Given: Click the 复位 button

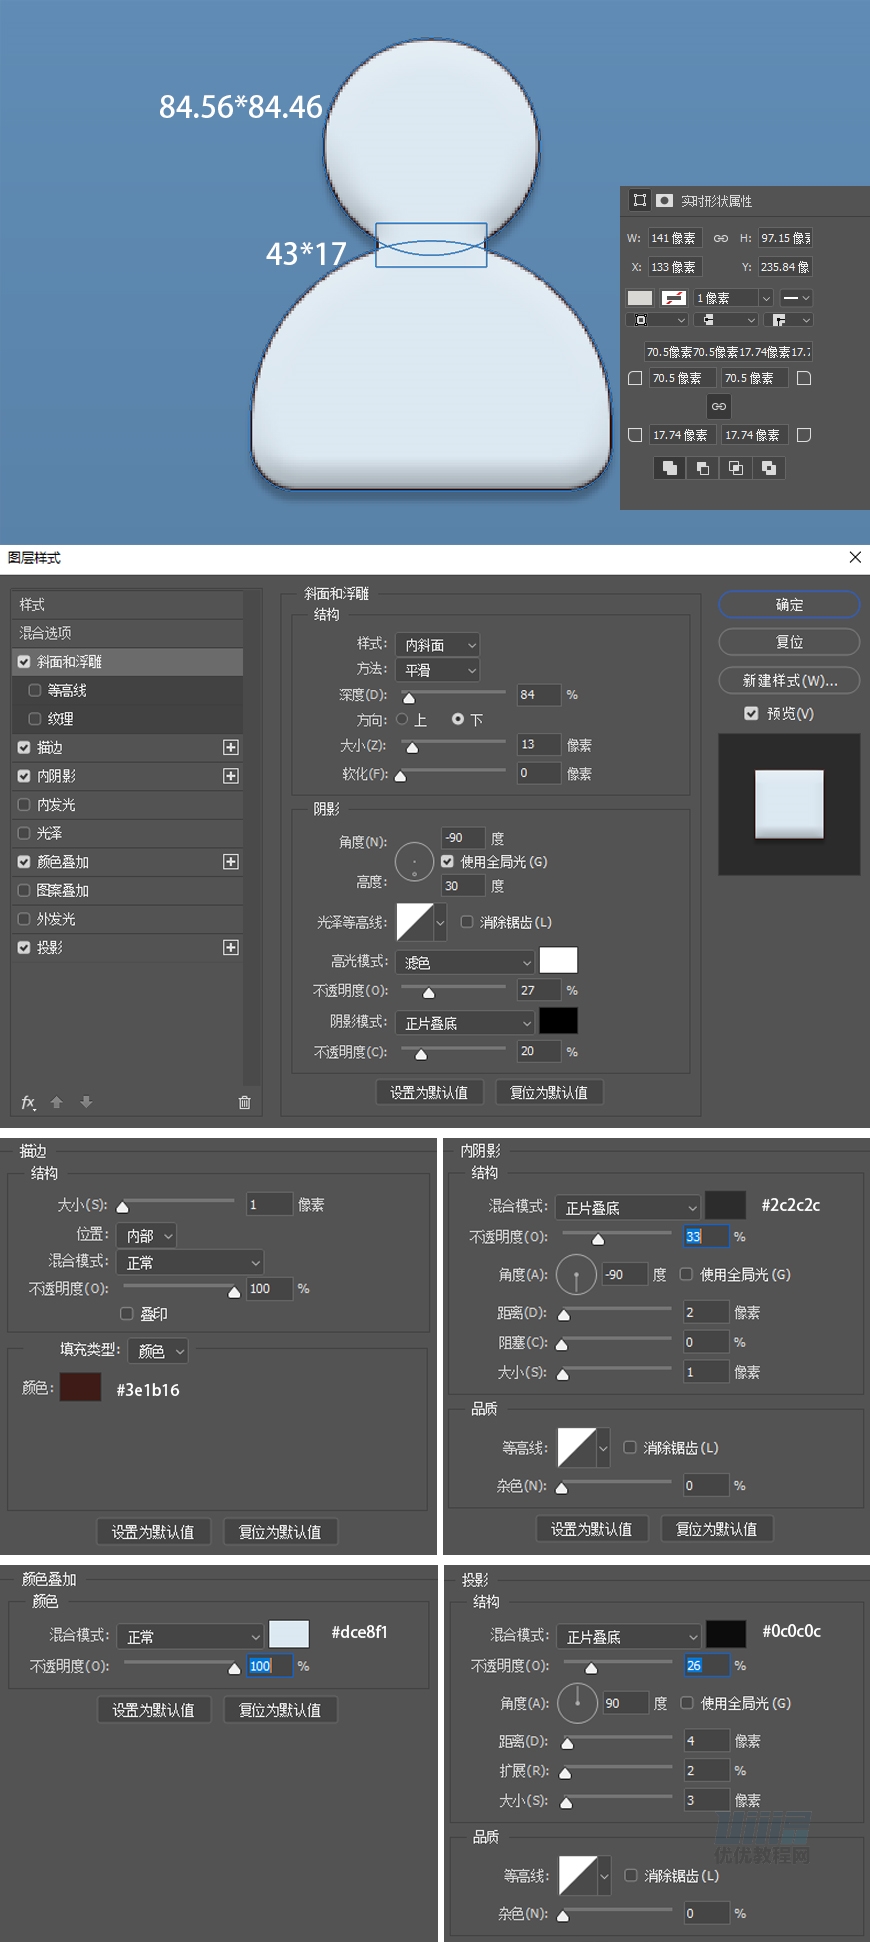Looking at the screenshot, I should click(789, 642).
